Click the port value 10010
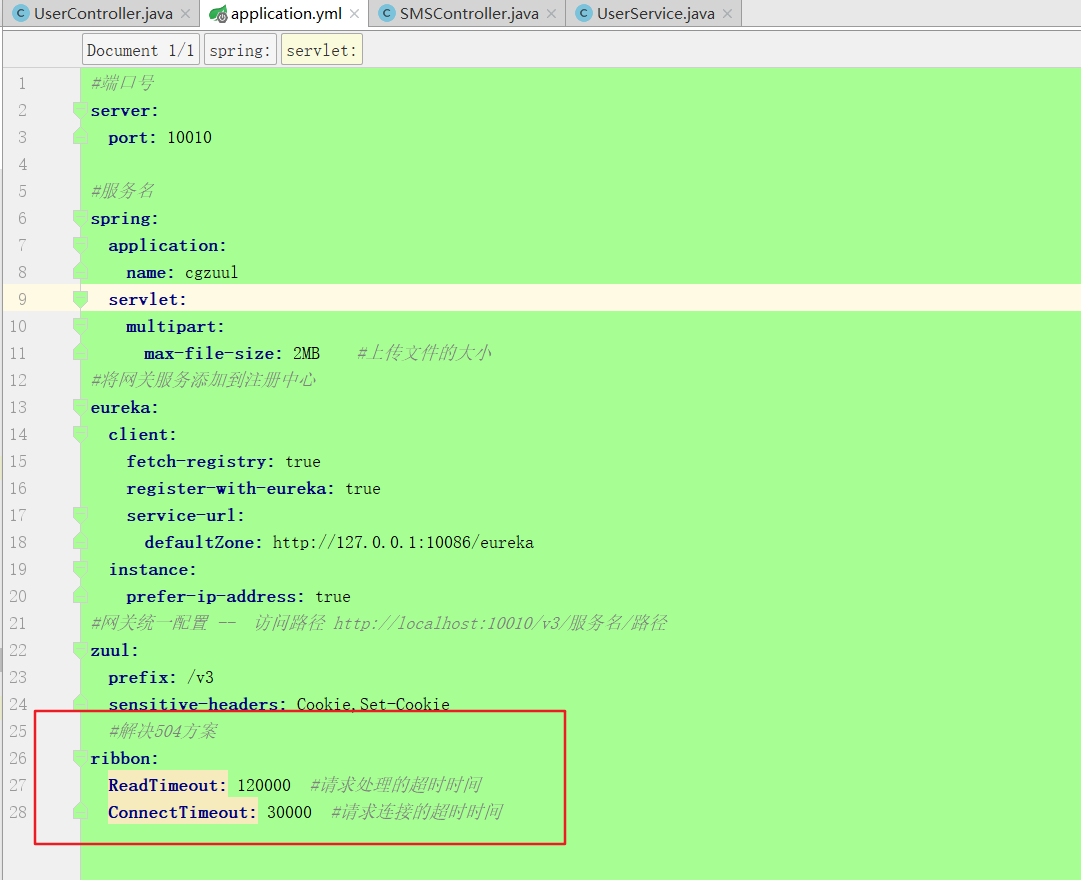The height and width of the screenshot is (880, 1081). [190, 138]
